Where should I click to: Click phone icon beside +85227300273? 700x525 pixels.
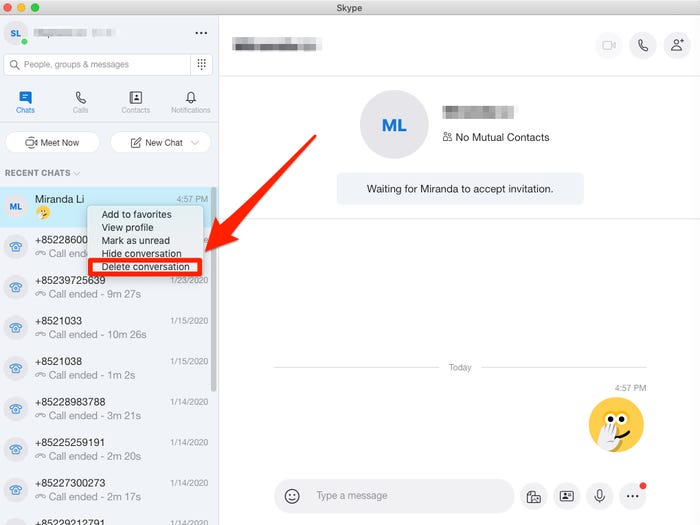coord(16,490)
